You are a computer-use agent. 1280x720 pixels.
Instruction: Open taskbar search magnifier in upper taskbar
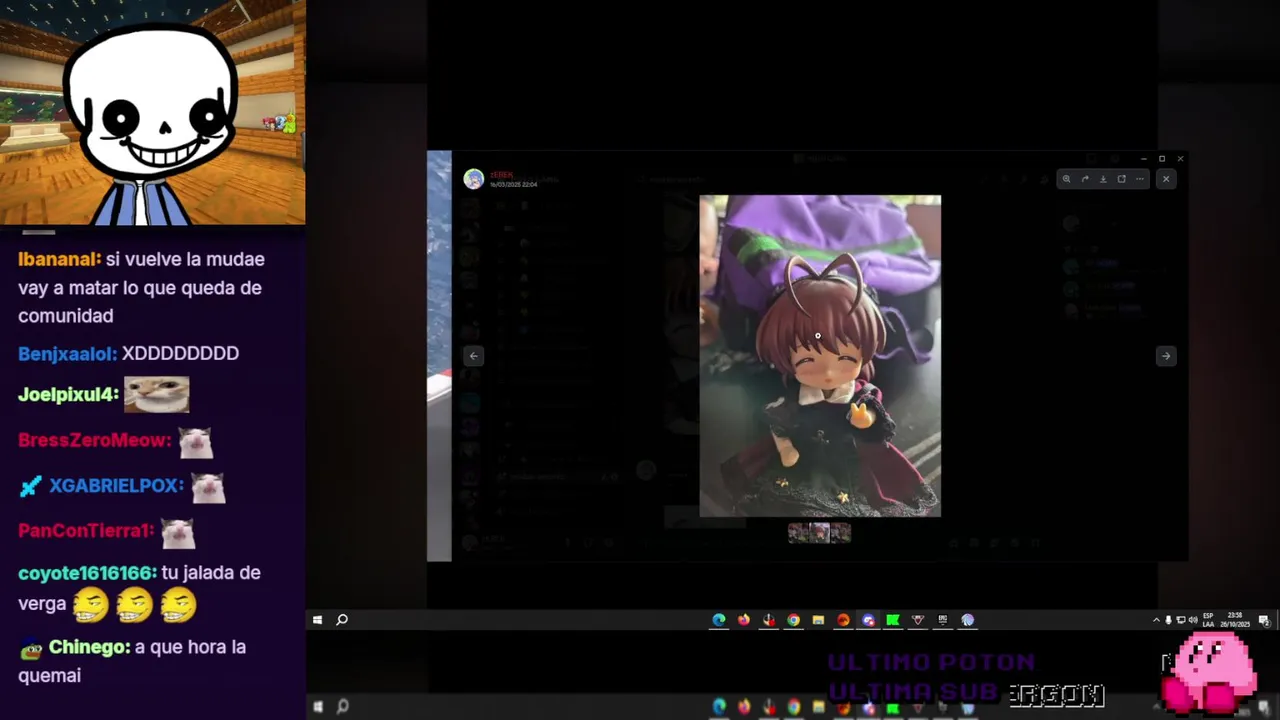point(342,620)
